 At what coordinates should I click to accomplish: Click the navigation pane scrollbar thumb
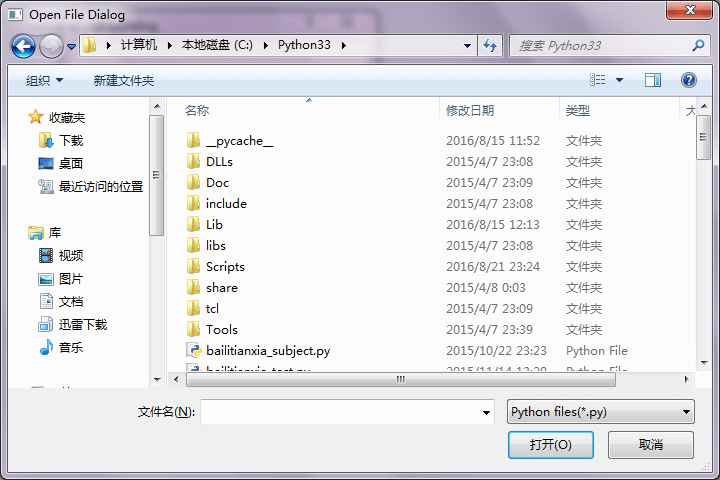157,175
